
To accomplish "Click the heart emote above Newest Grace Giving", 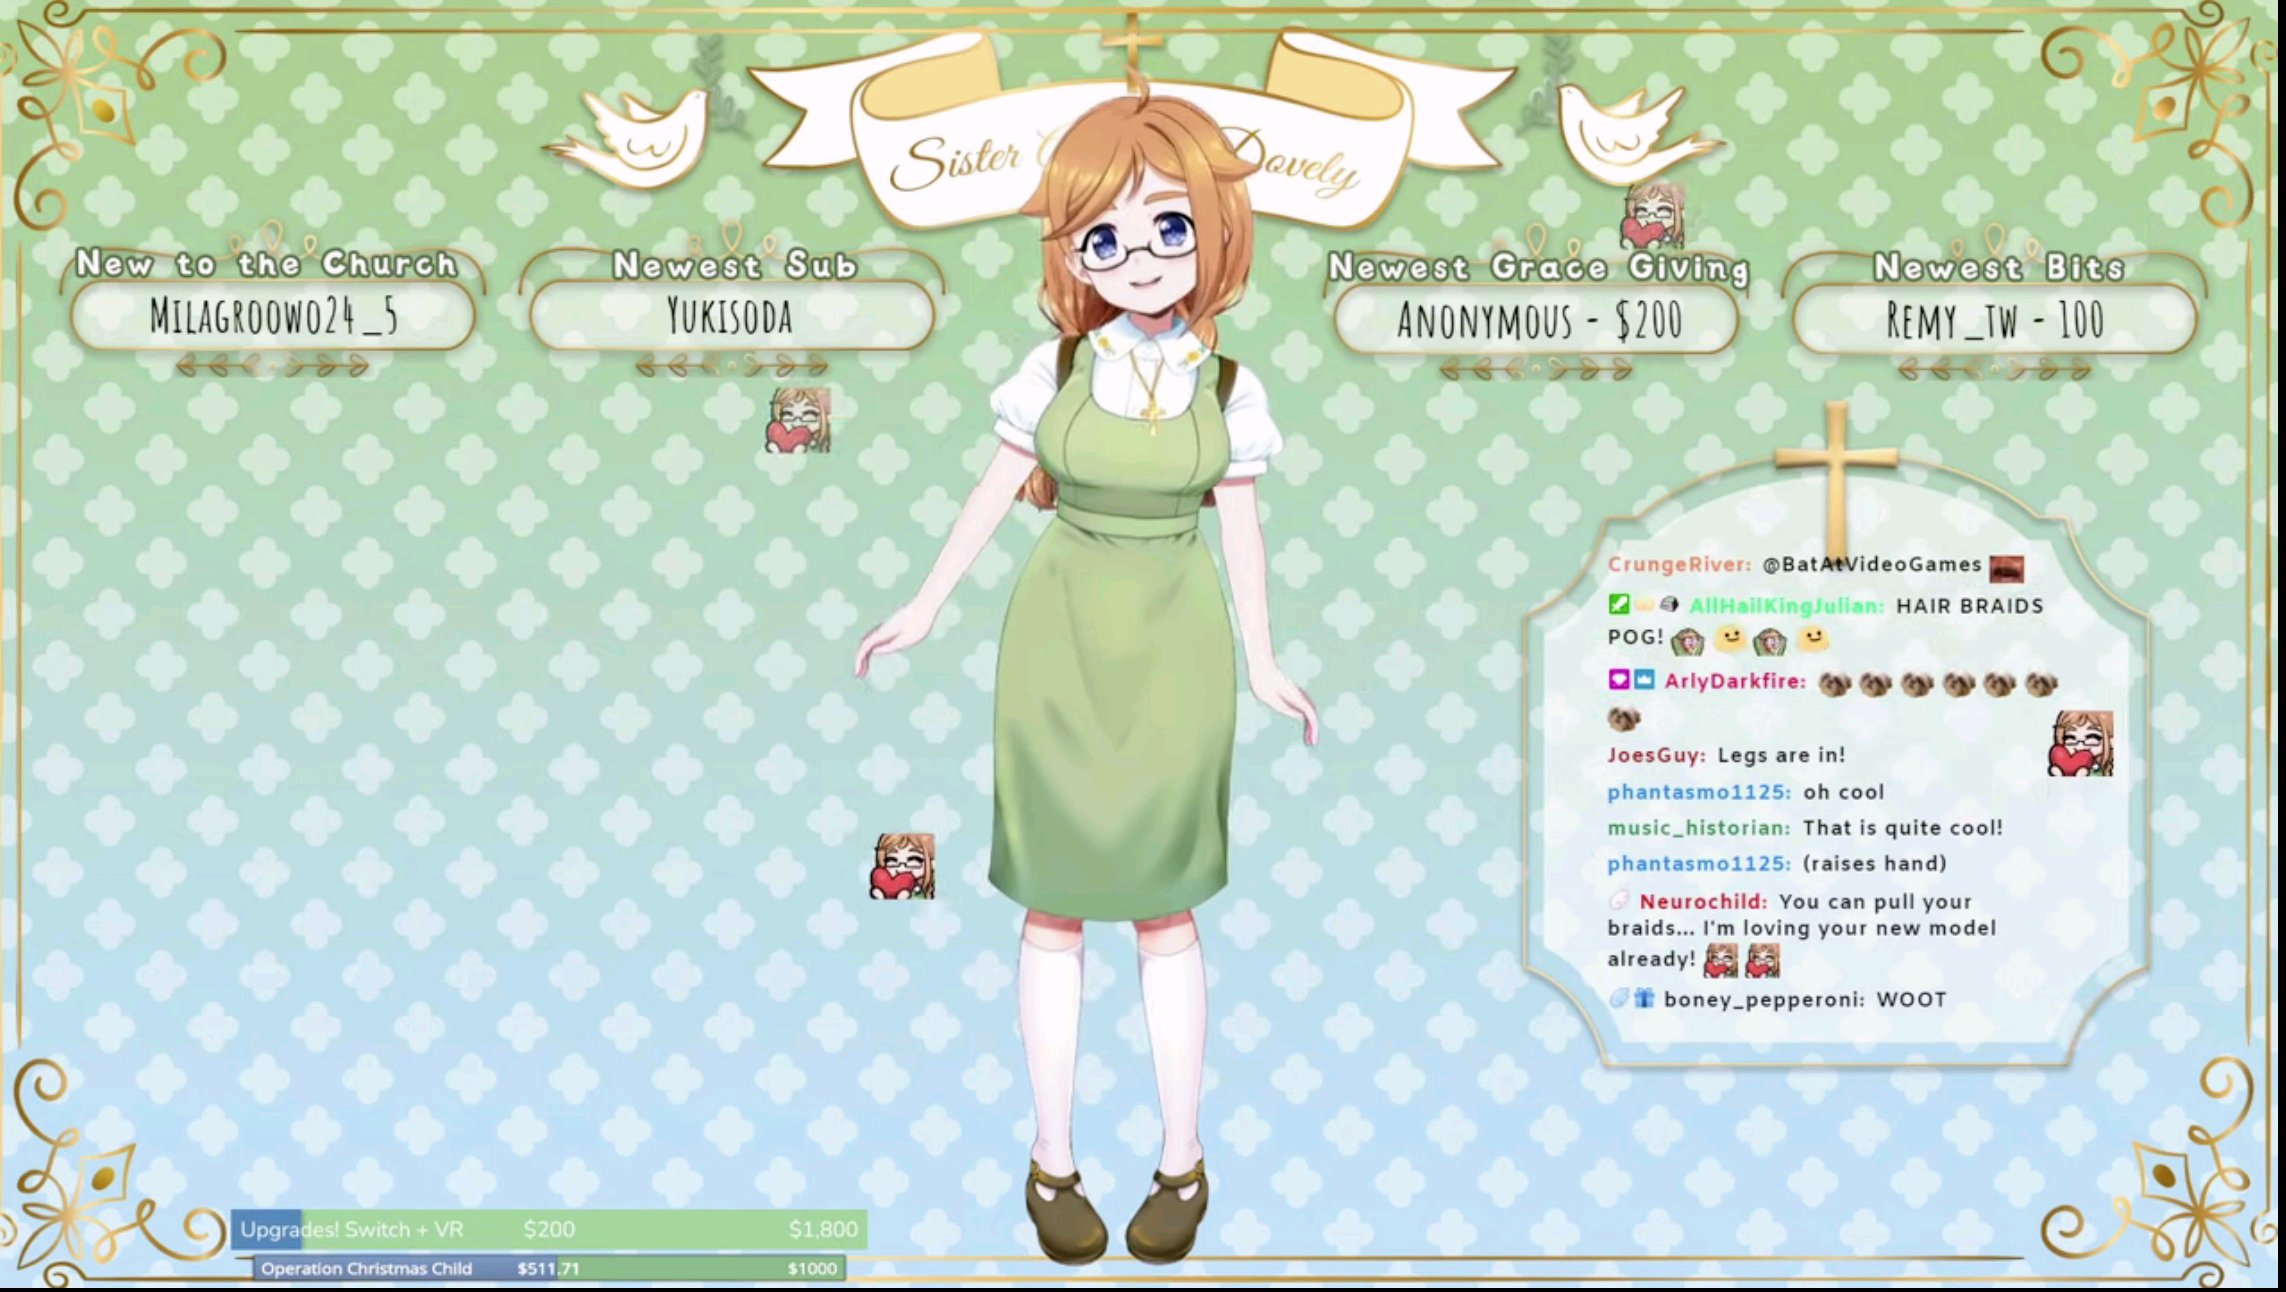I will [1655, 215].
